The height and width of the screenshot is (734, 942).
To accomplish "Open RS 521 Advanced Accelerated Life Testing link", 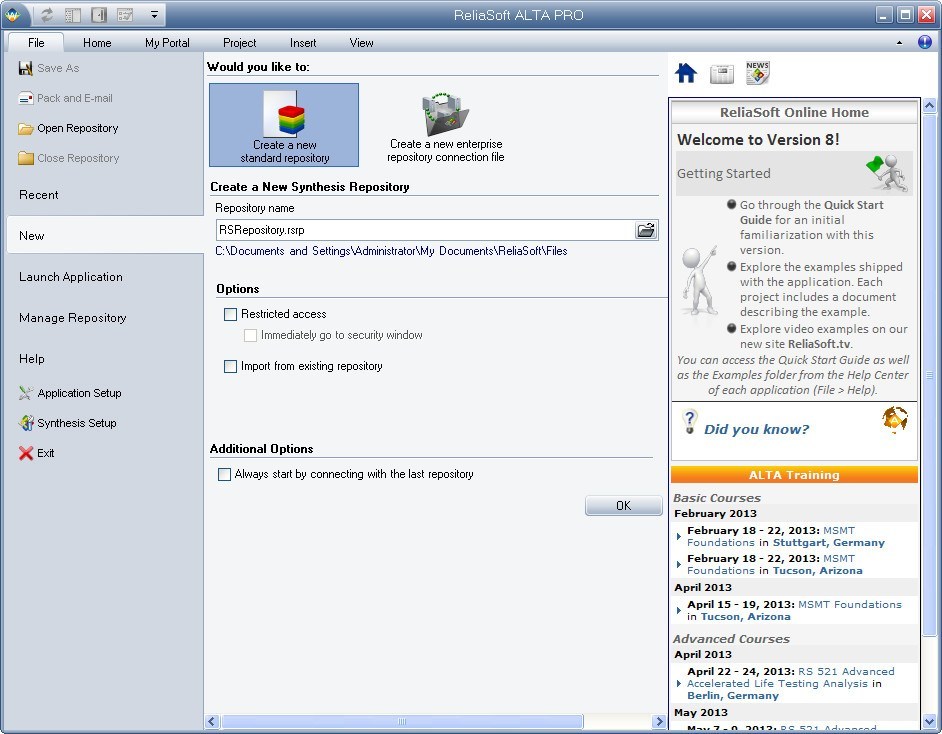I will tap(791, 678).
